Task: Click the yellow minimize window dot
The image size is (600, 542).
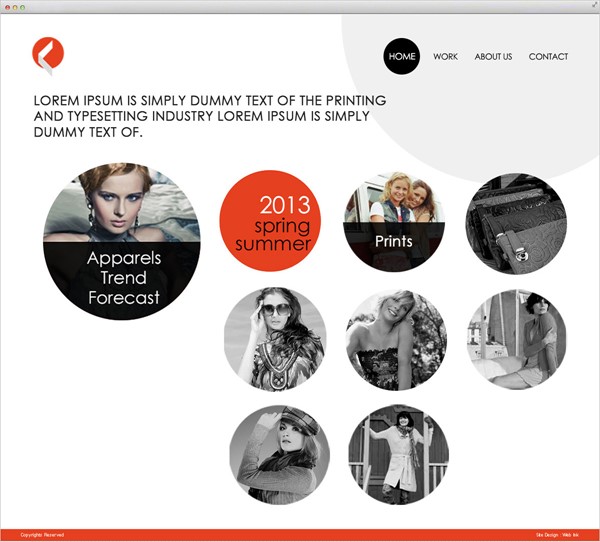Action: point(15,7)
